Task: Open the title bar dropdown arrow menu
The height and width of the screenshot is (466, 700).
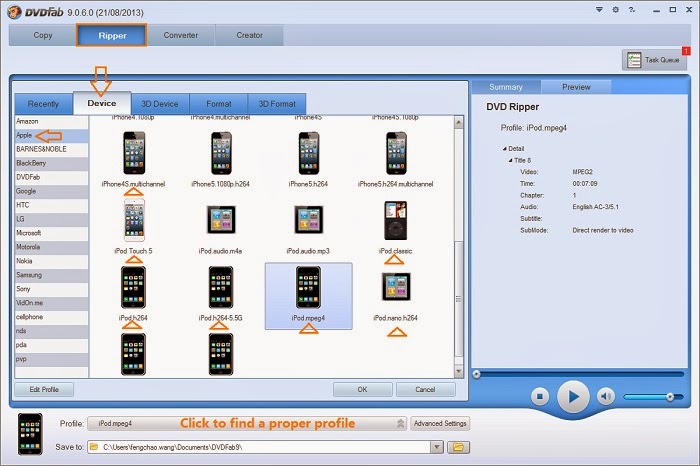Action: point(599,9)
